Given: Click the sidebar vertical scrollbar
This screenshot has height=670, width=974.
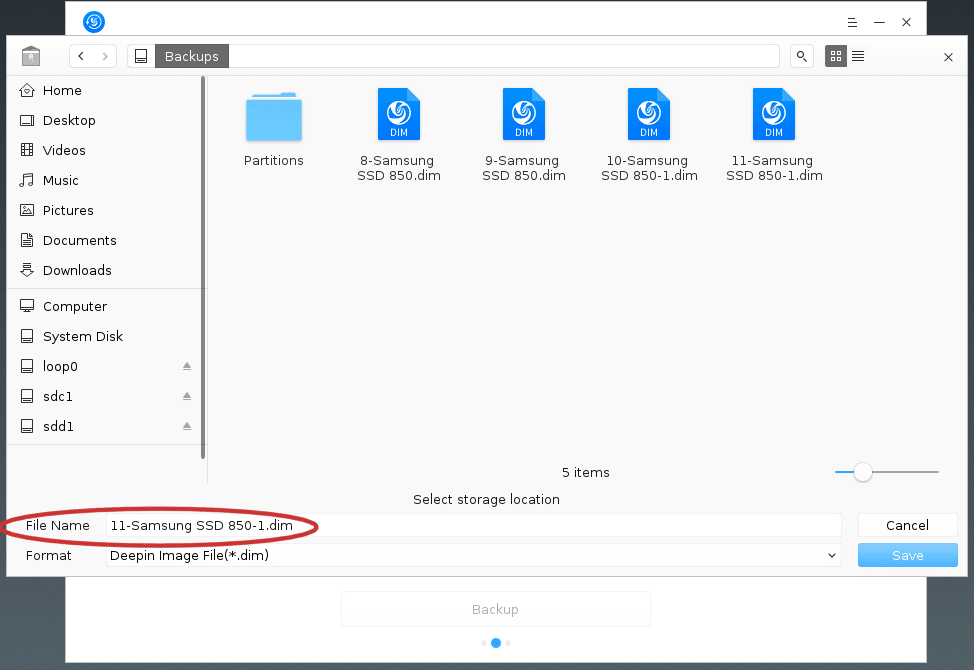Looking at the screenshot, I should [203, 267].
